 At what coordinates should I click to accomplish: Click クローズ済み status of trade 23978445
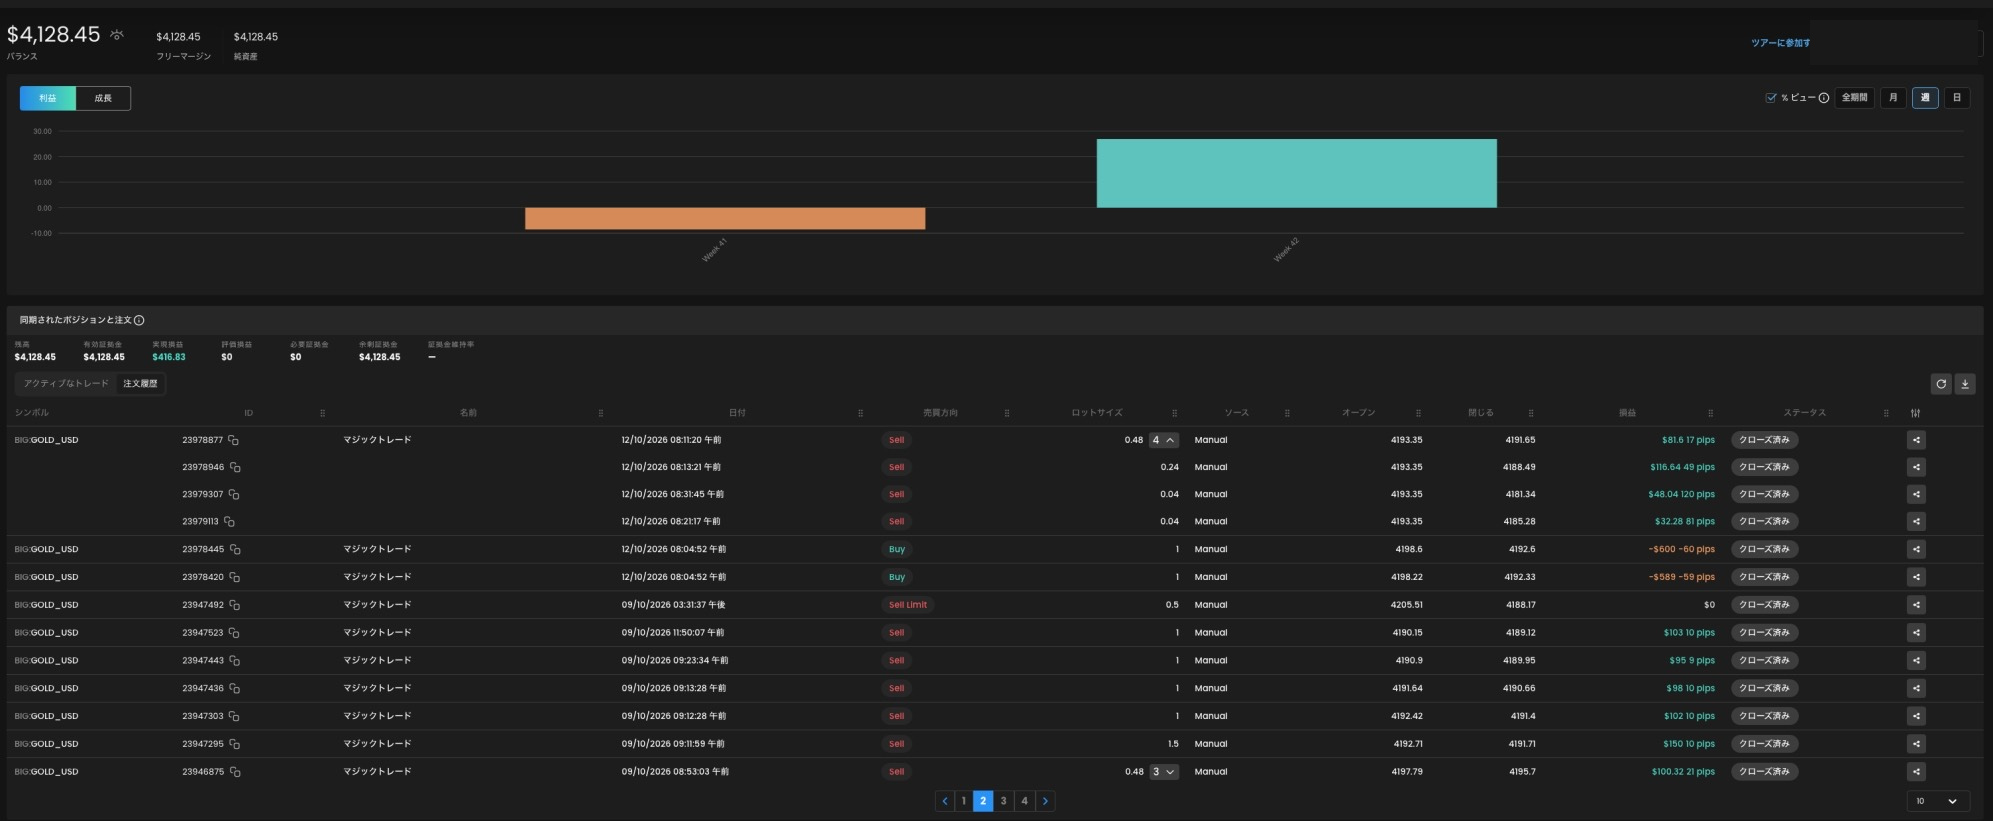coord(1764,549)
